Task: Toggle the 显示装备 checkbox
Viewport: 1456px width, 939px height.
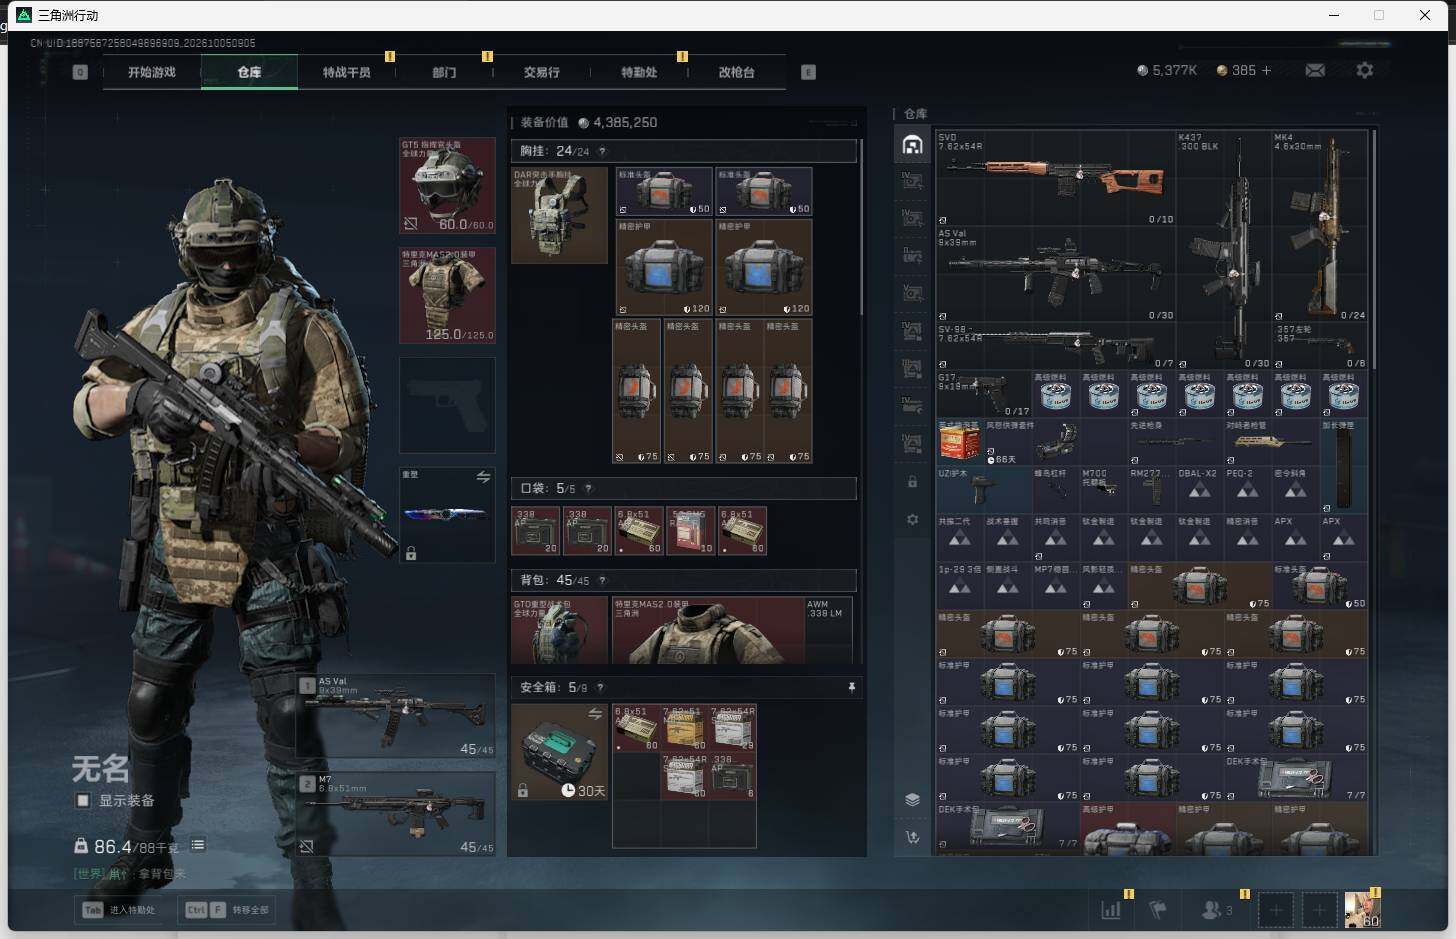Action: click(x=83, y=800)
